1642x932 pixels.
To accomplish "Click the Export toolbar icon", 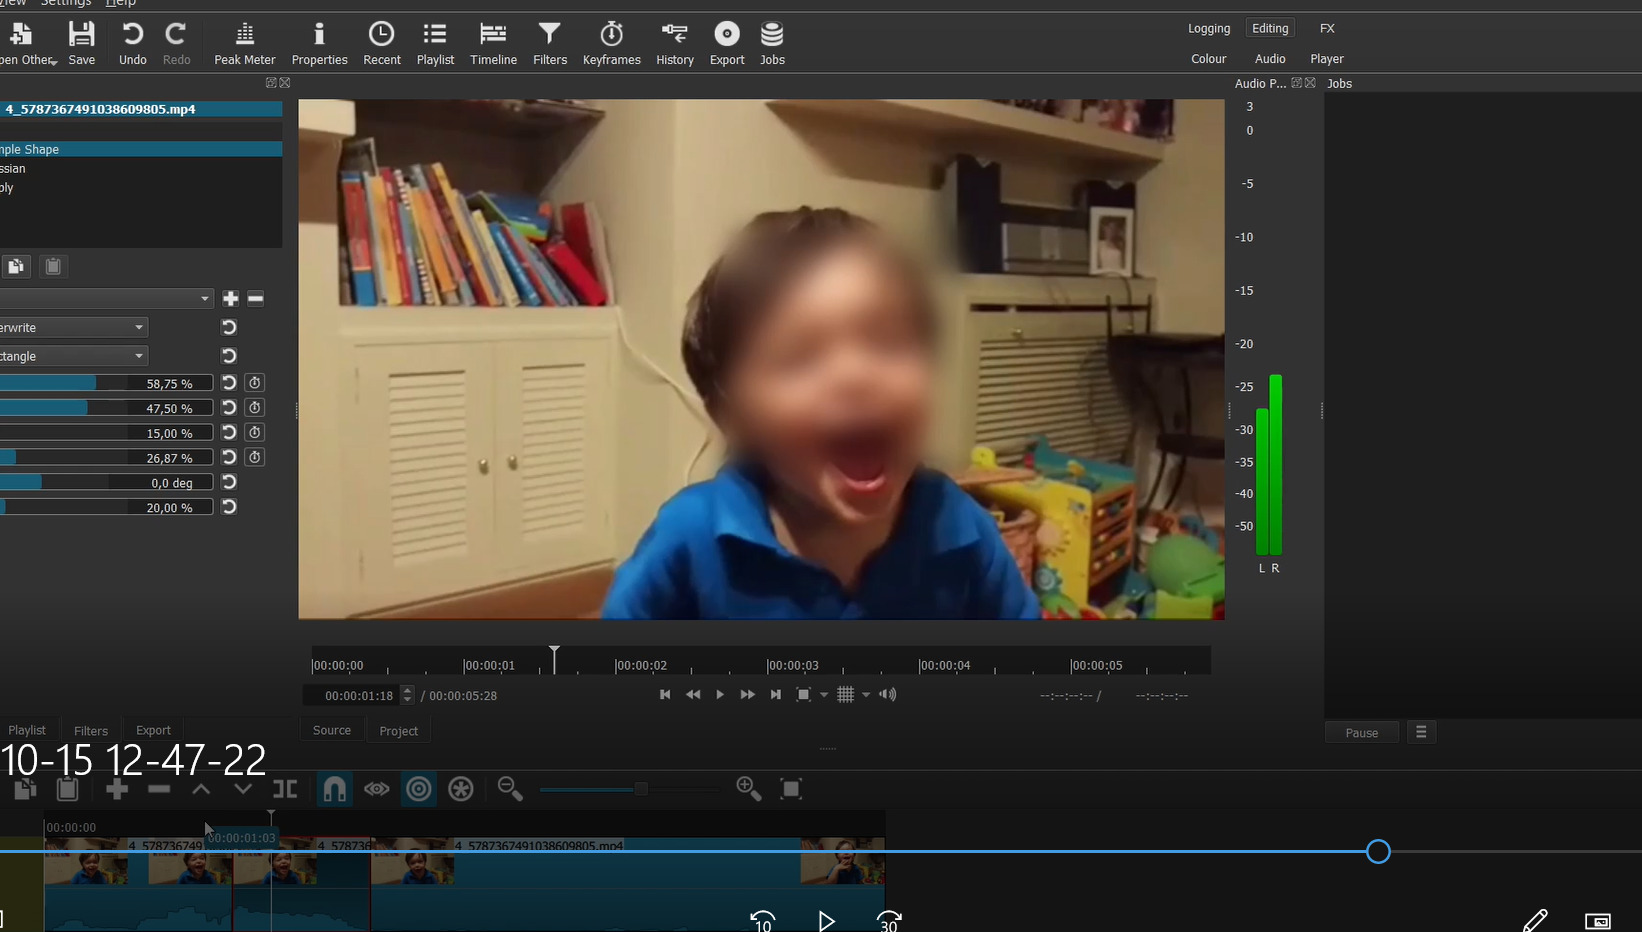I will click(x=727, y=45).
